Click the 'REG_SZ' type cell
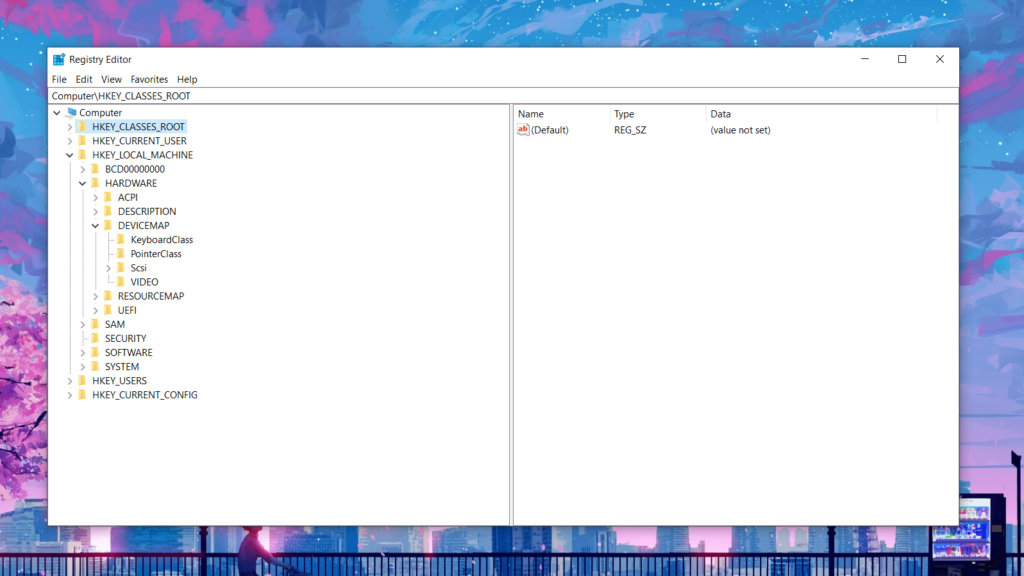The height and width of the screenshot is (576, 1024). coord(630,130)
